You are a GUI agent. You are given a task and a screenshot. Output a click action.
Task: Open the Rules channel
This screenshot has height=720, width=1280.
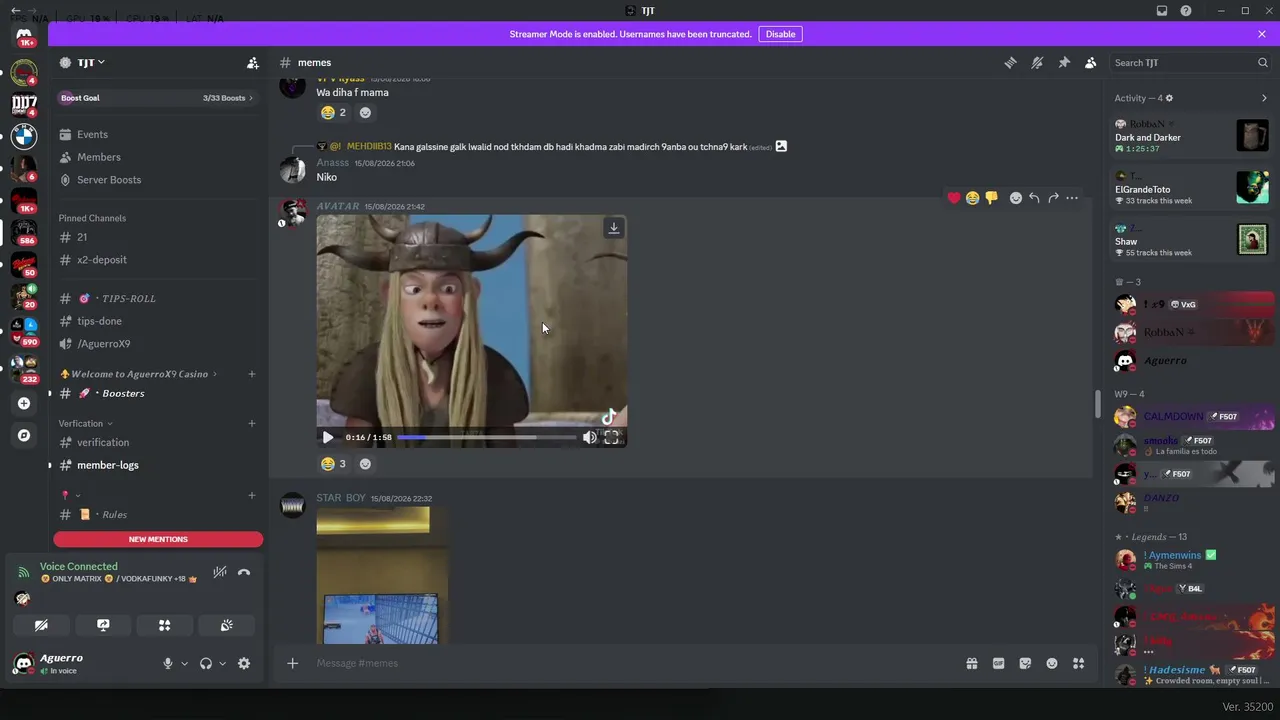pos(158,514)
